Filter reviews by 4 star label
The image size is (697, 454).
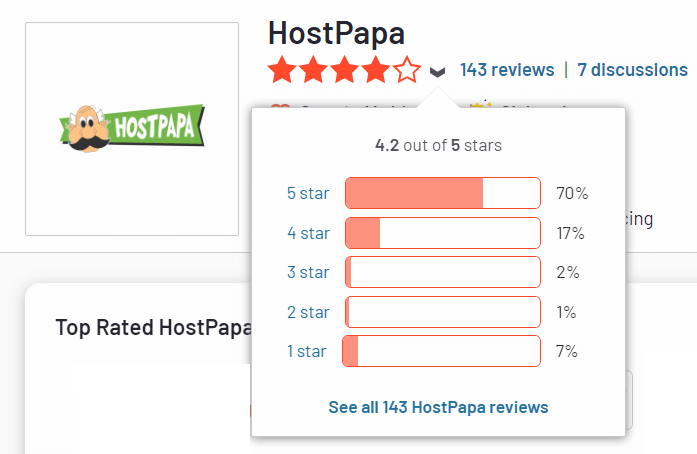pyautogui.click(x=307, y=233)
